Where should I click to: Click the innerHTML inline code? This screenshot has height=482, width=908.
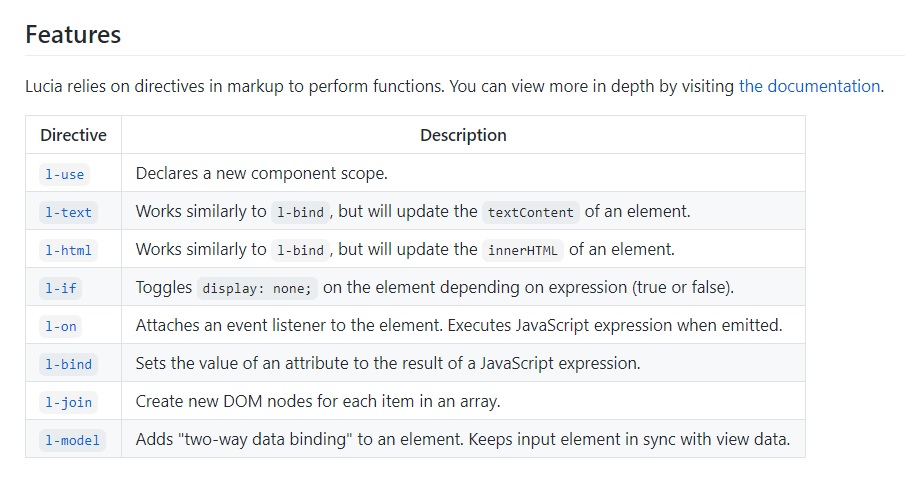point(522,250)
